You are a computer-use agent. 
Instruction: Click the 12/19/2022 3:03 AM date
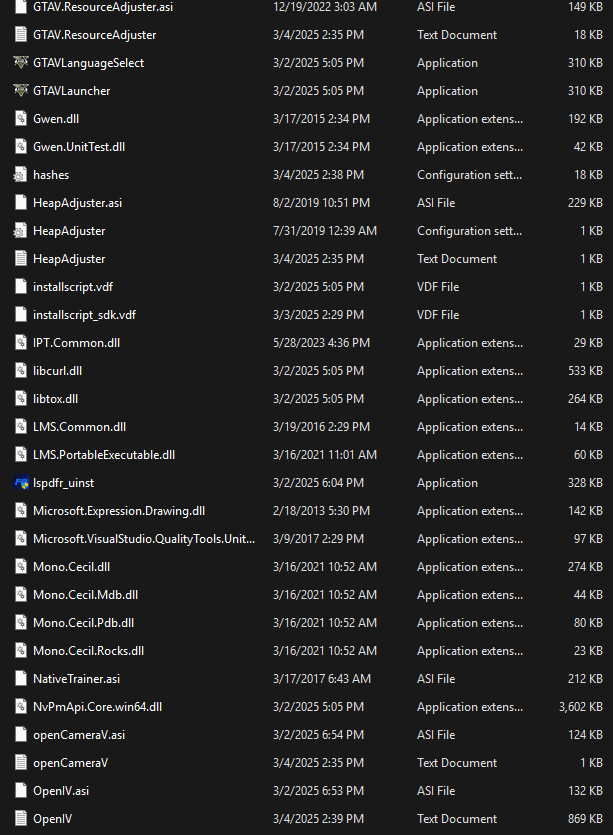325,7
